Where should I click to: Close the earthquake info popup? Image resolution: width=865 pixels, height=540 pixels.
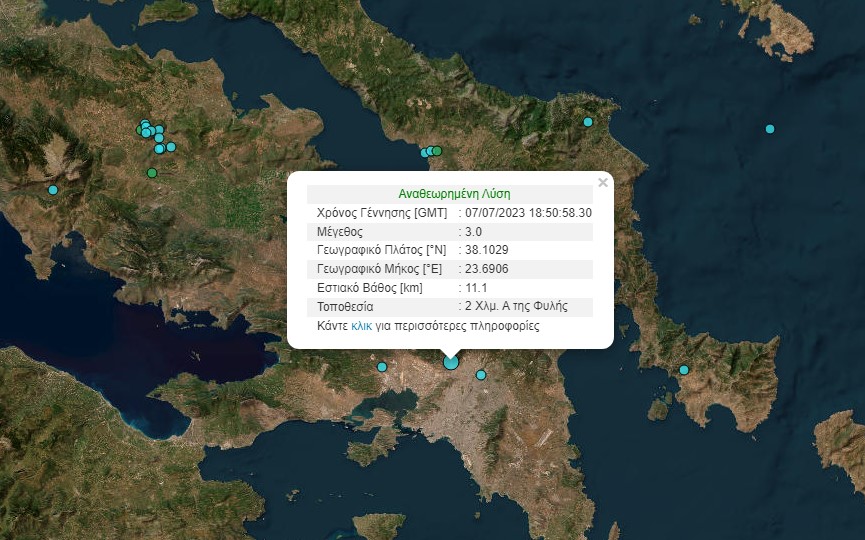pos(602,183)
